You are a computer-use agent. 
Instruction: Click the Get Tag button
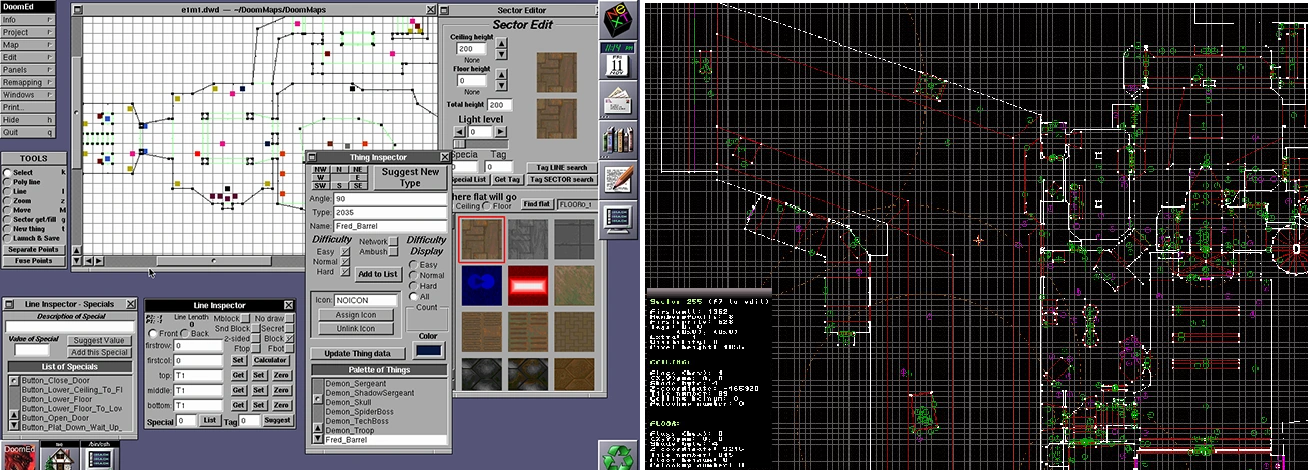507,180
